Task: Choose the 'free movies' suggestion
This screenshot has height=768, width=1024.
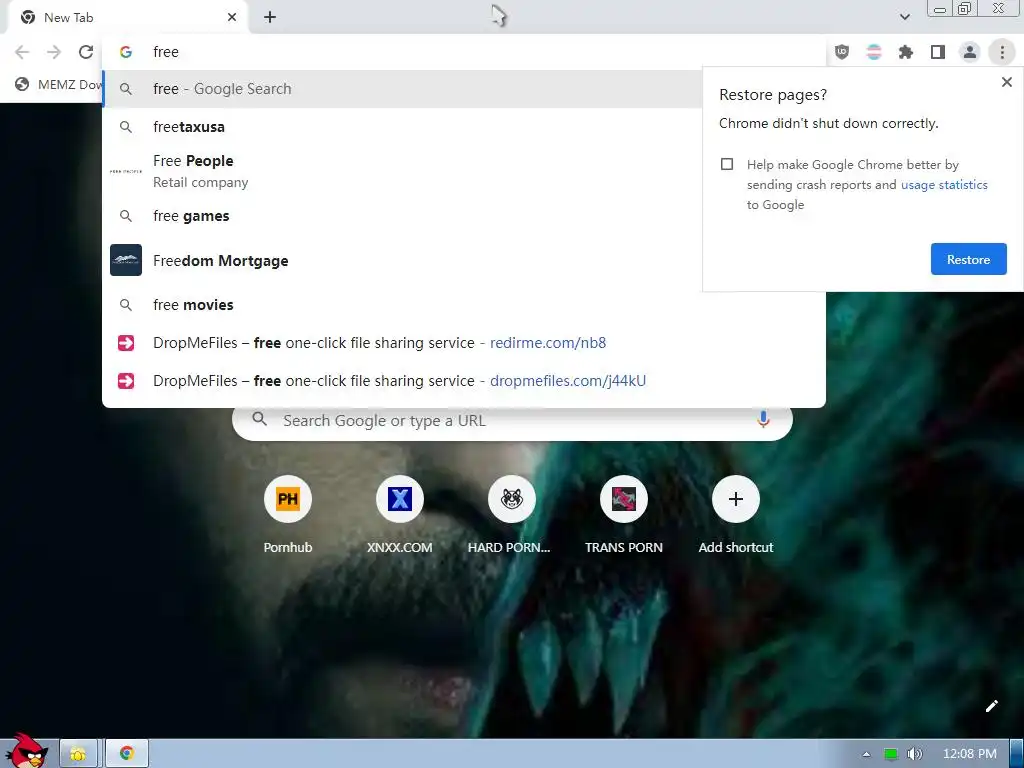Action: [x=464, y=305]
